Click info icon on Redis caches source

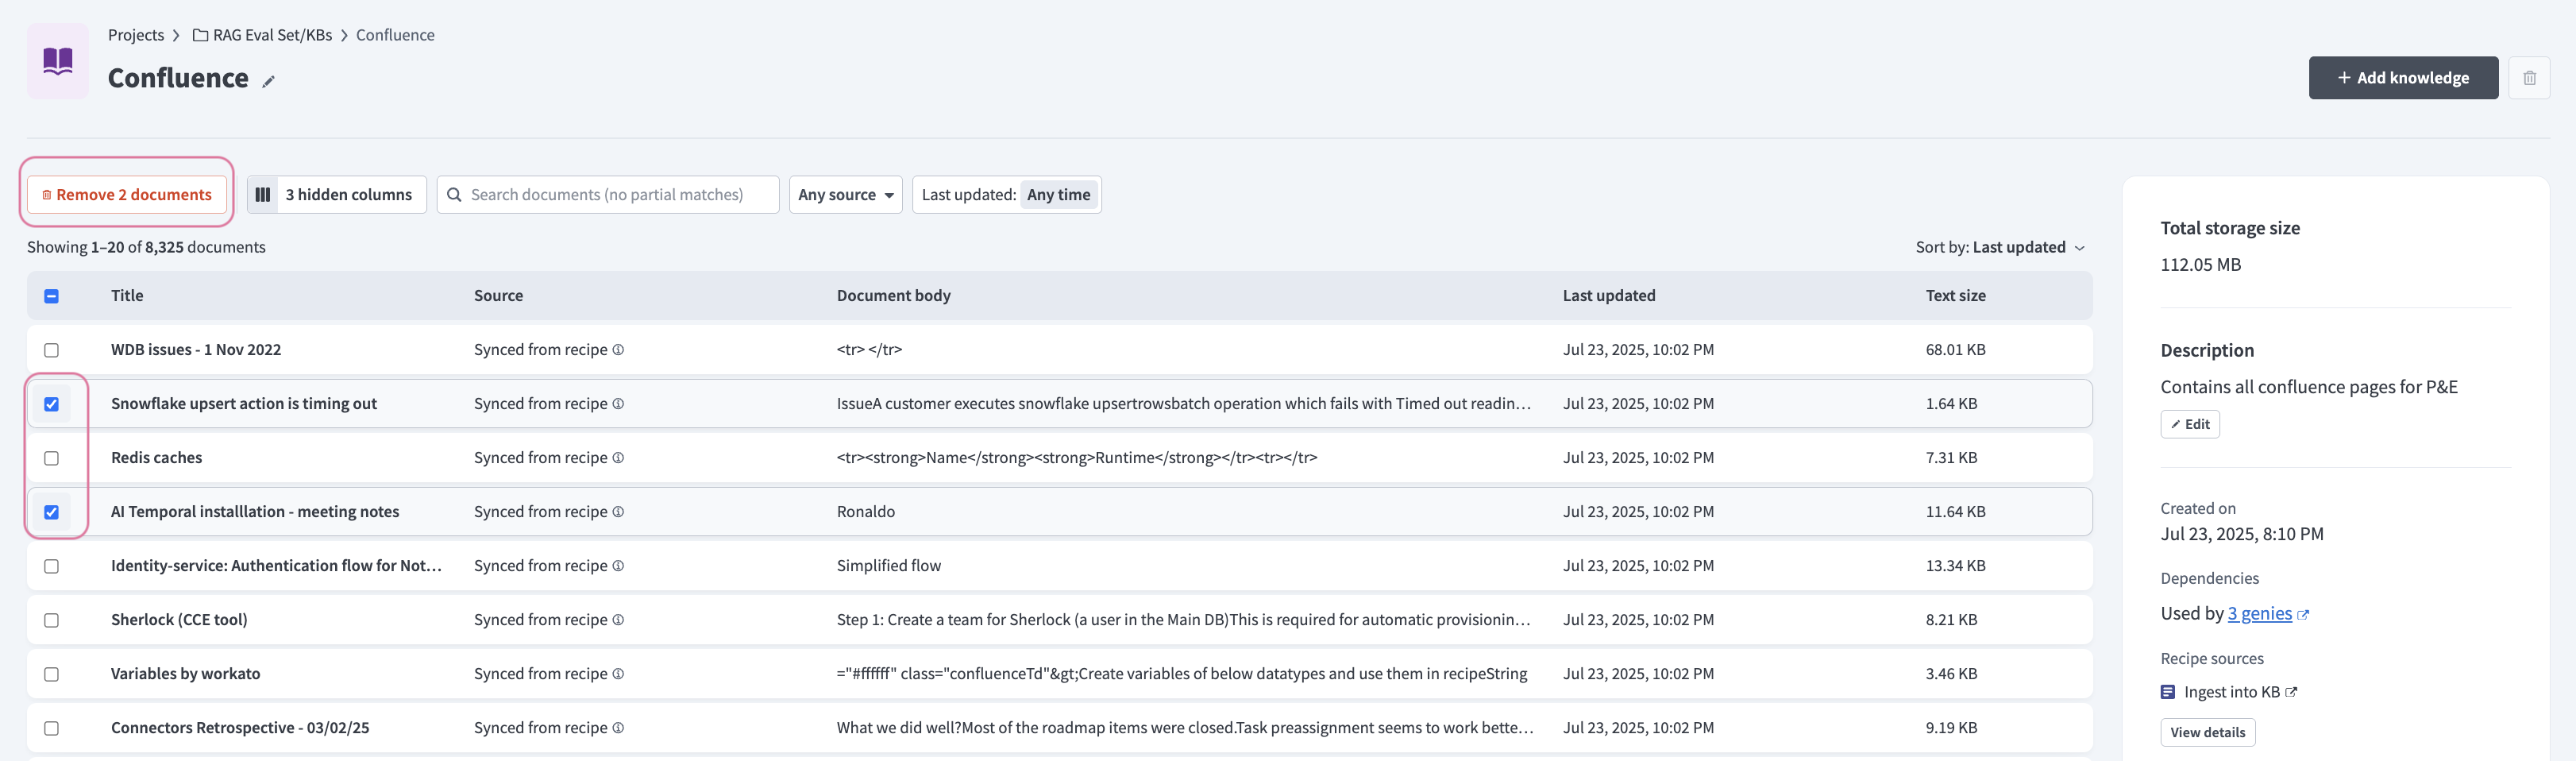[618, 458]
